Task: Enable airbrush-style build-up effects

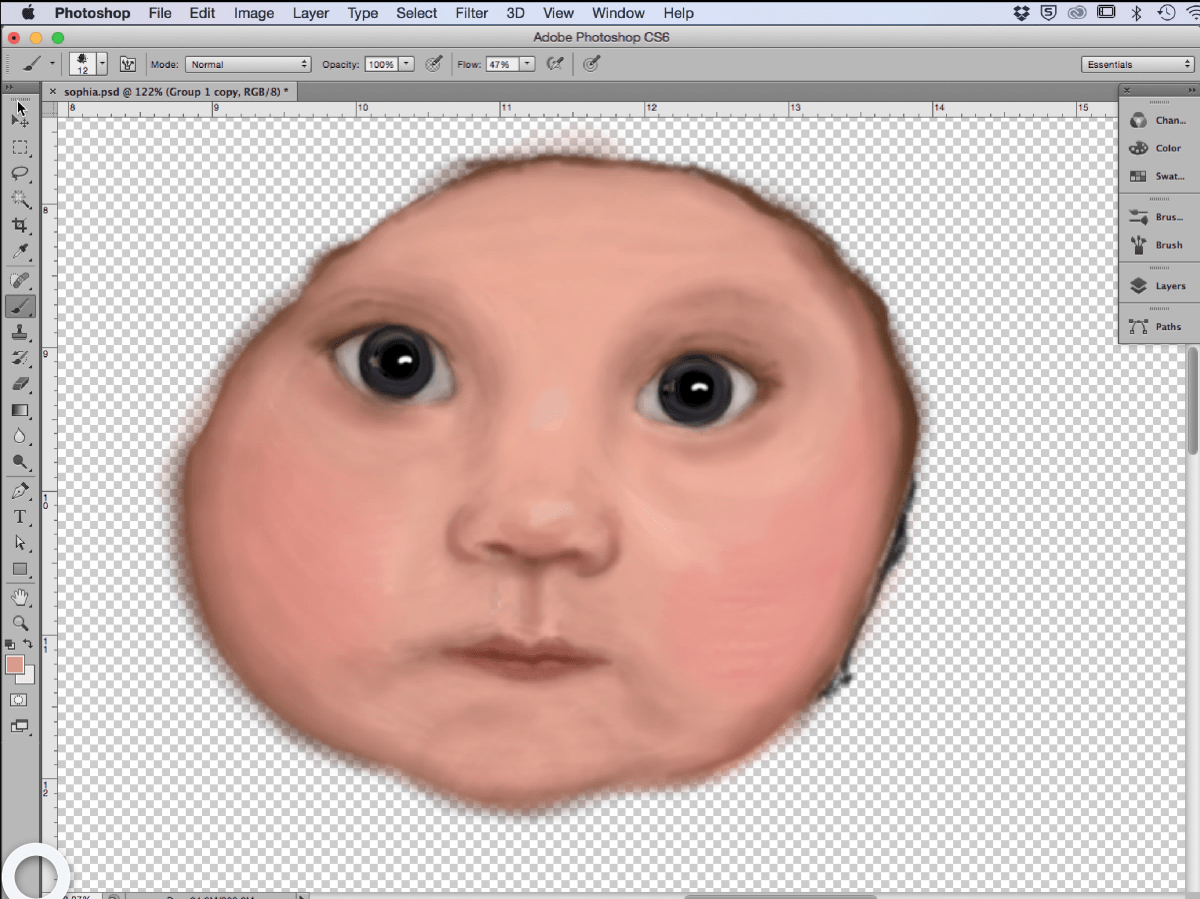Action: pos(556,64)
